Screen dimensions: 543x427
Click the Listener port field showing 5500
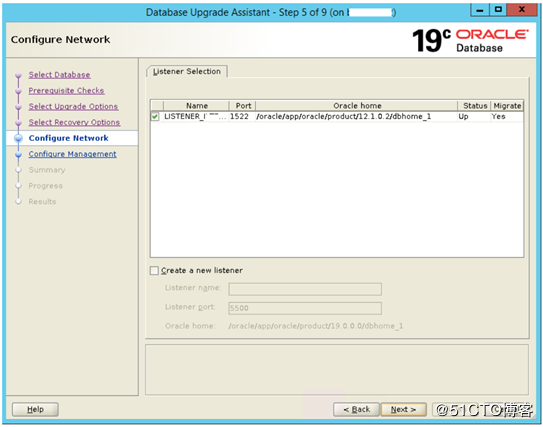[x=305, y=308]
